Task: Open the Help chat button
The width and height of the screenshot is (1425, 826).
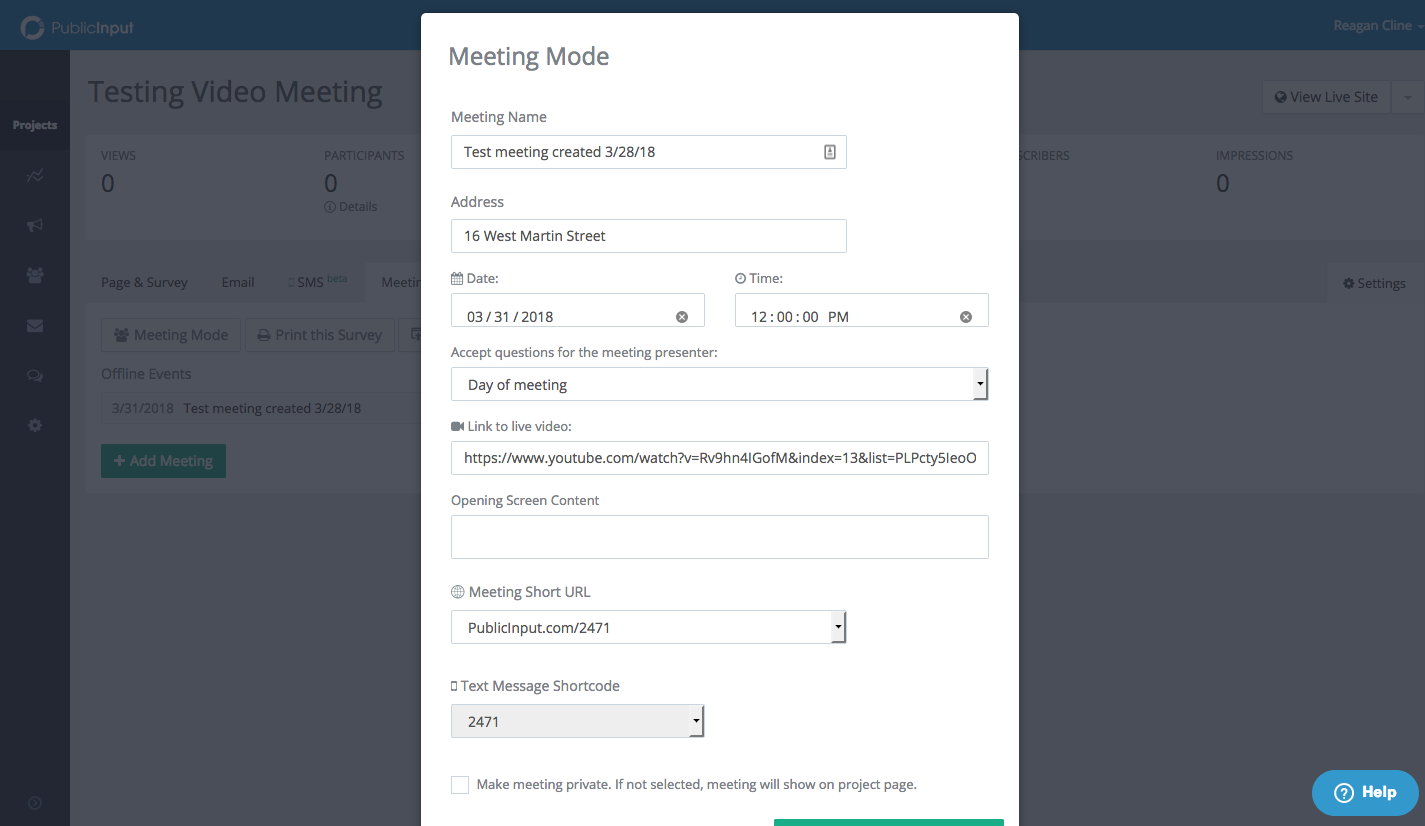Action: point(1364,792)
